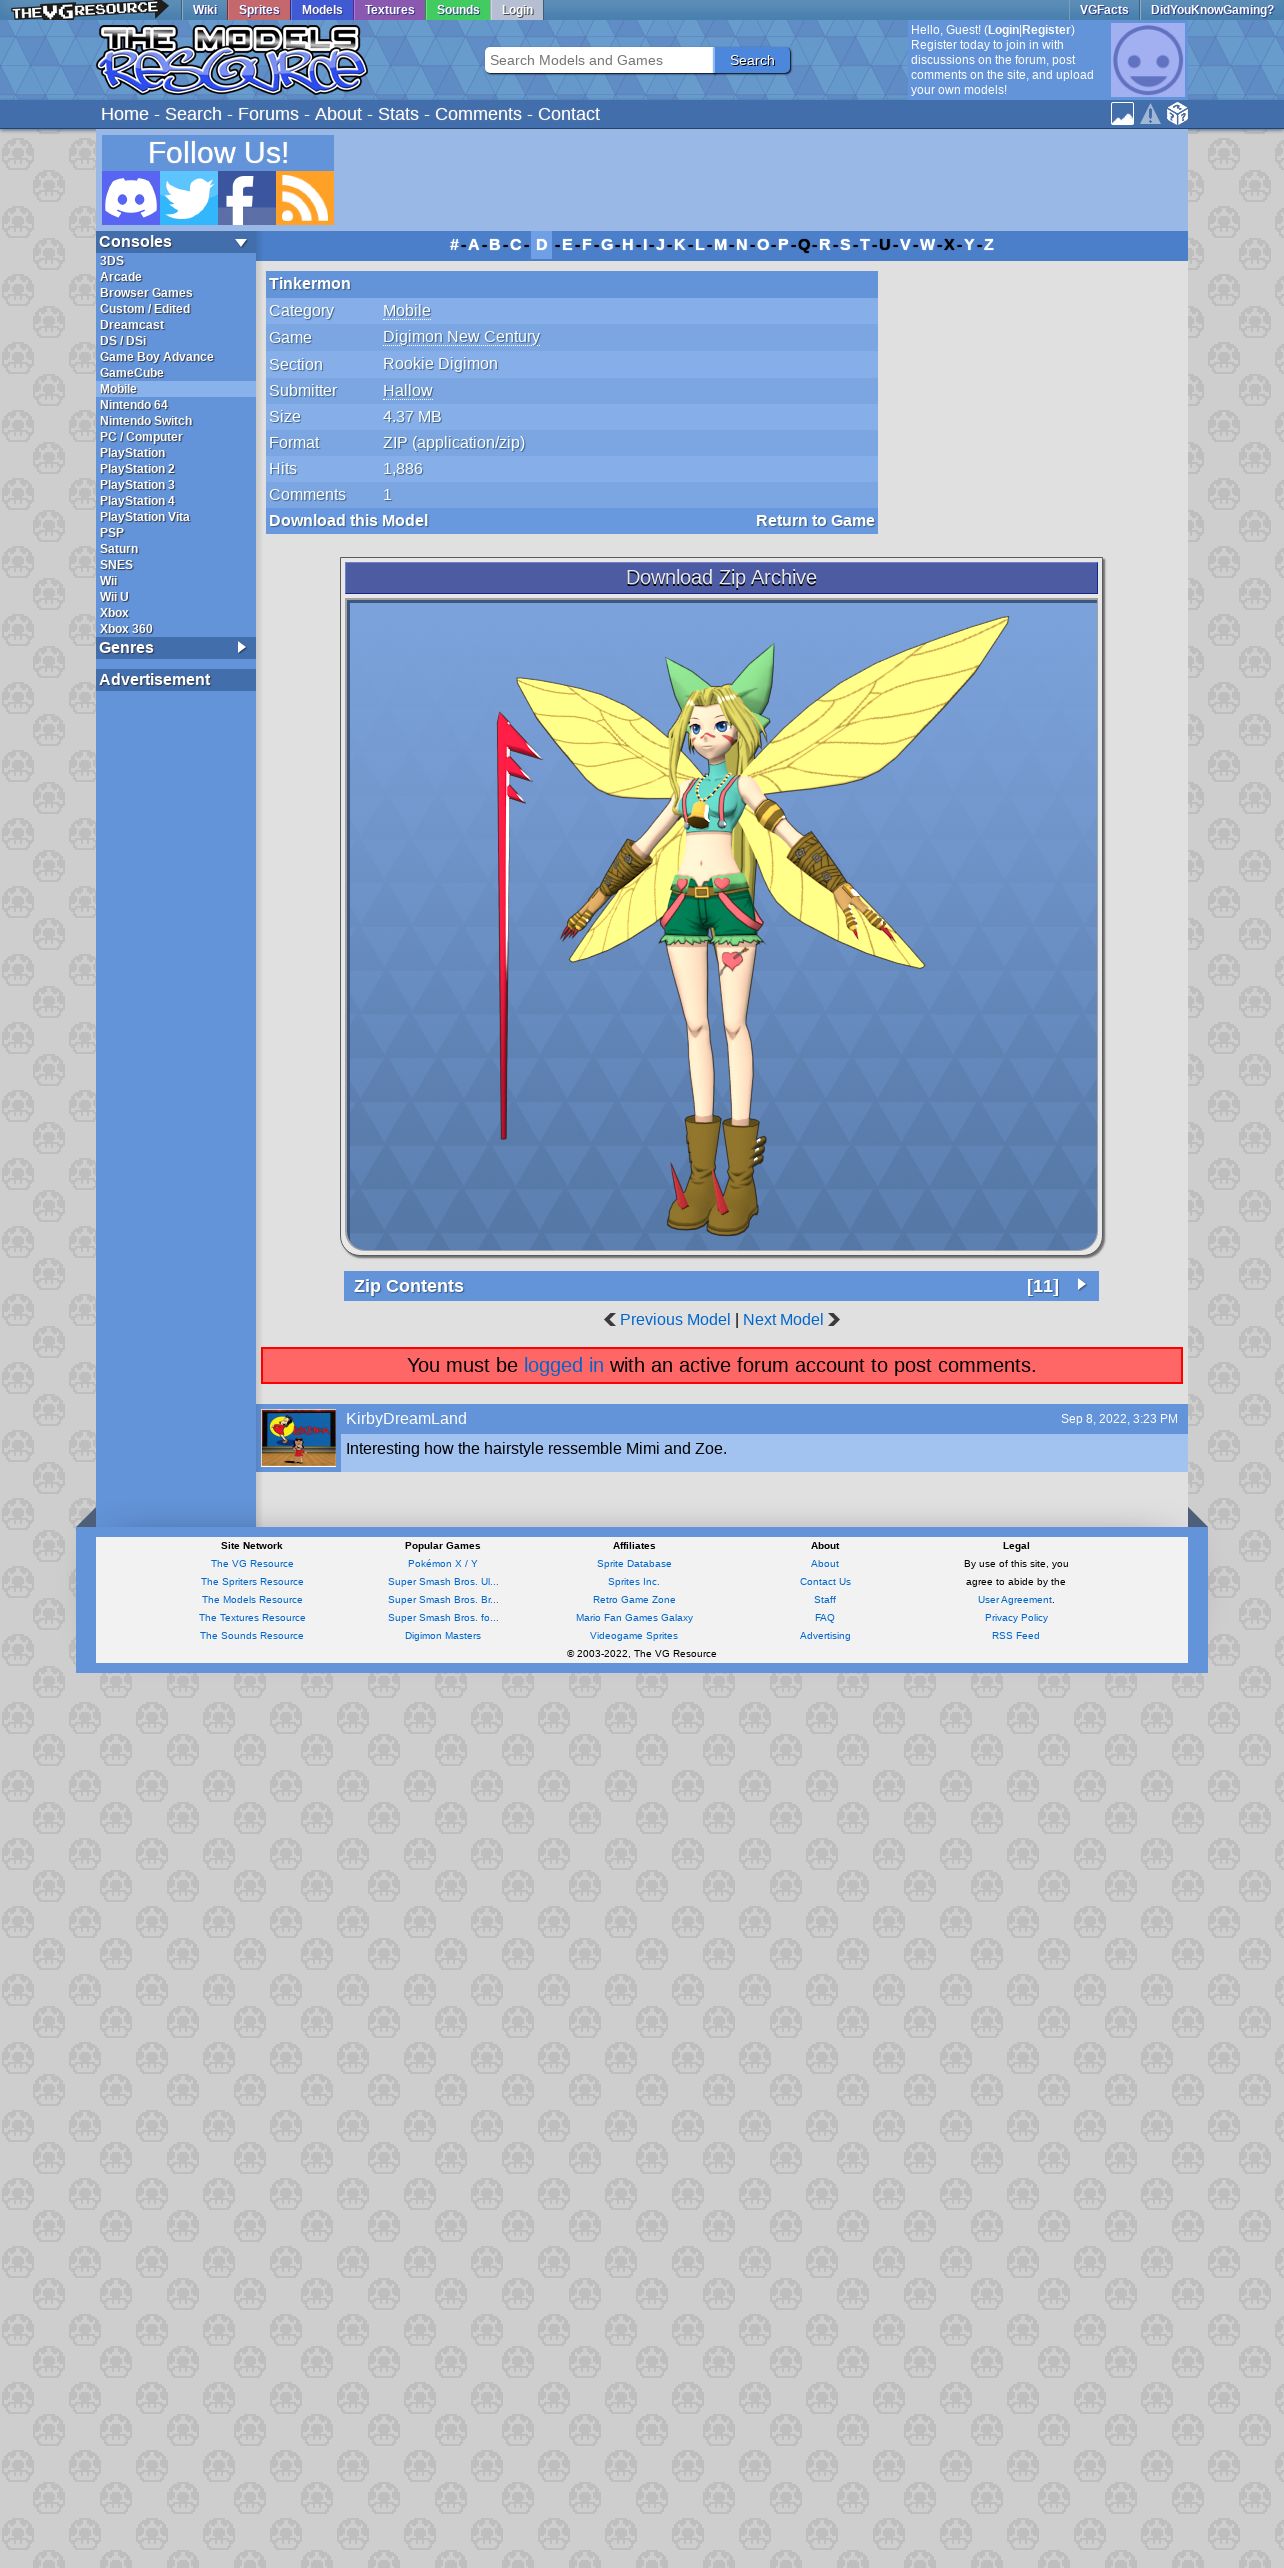Open Nintendo Switch console in sidebar

coord(146,421)
